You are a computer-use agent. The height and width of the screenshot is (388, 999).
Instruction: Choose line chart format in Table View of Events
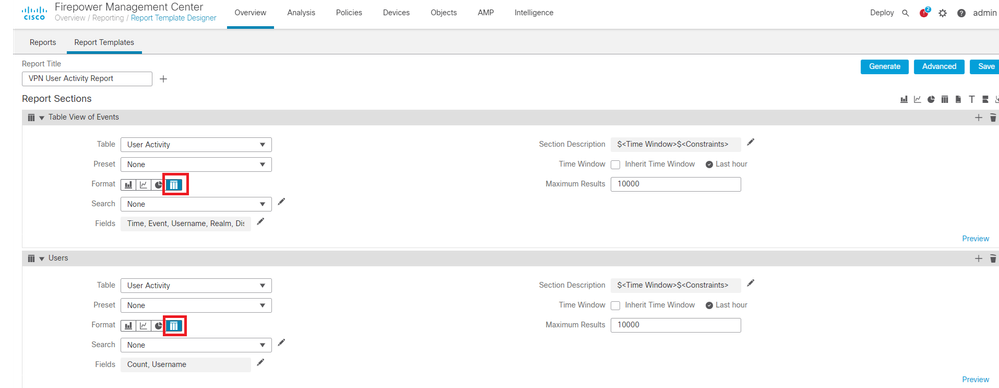click(143, 185)
